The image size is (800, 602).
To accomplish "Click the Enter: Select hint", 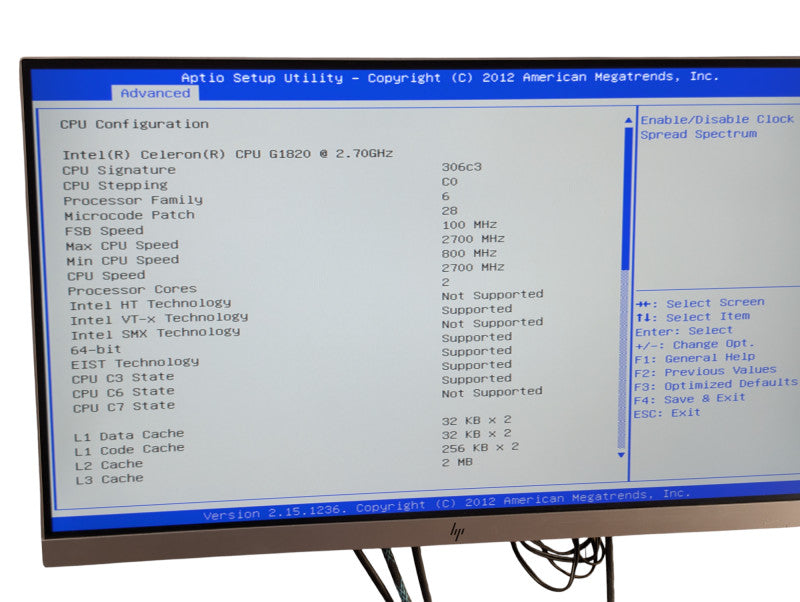I will (x=684, y=331).
